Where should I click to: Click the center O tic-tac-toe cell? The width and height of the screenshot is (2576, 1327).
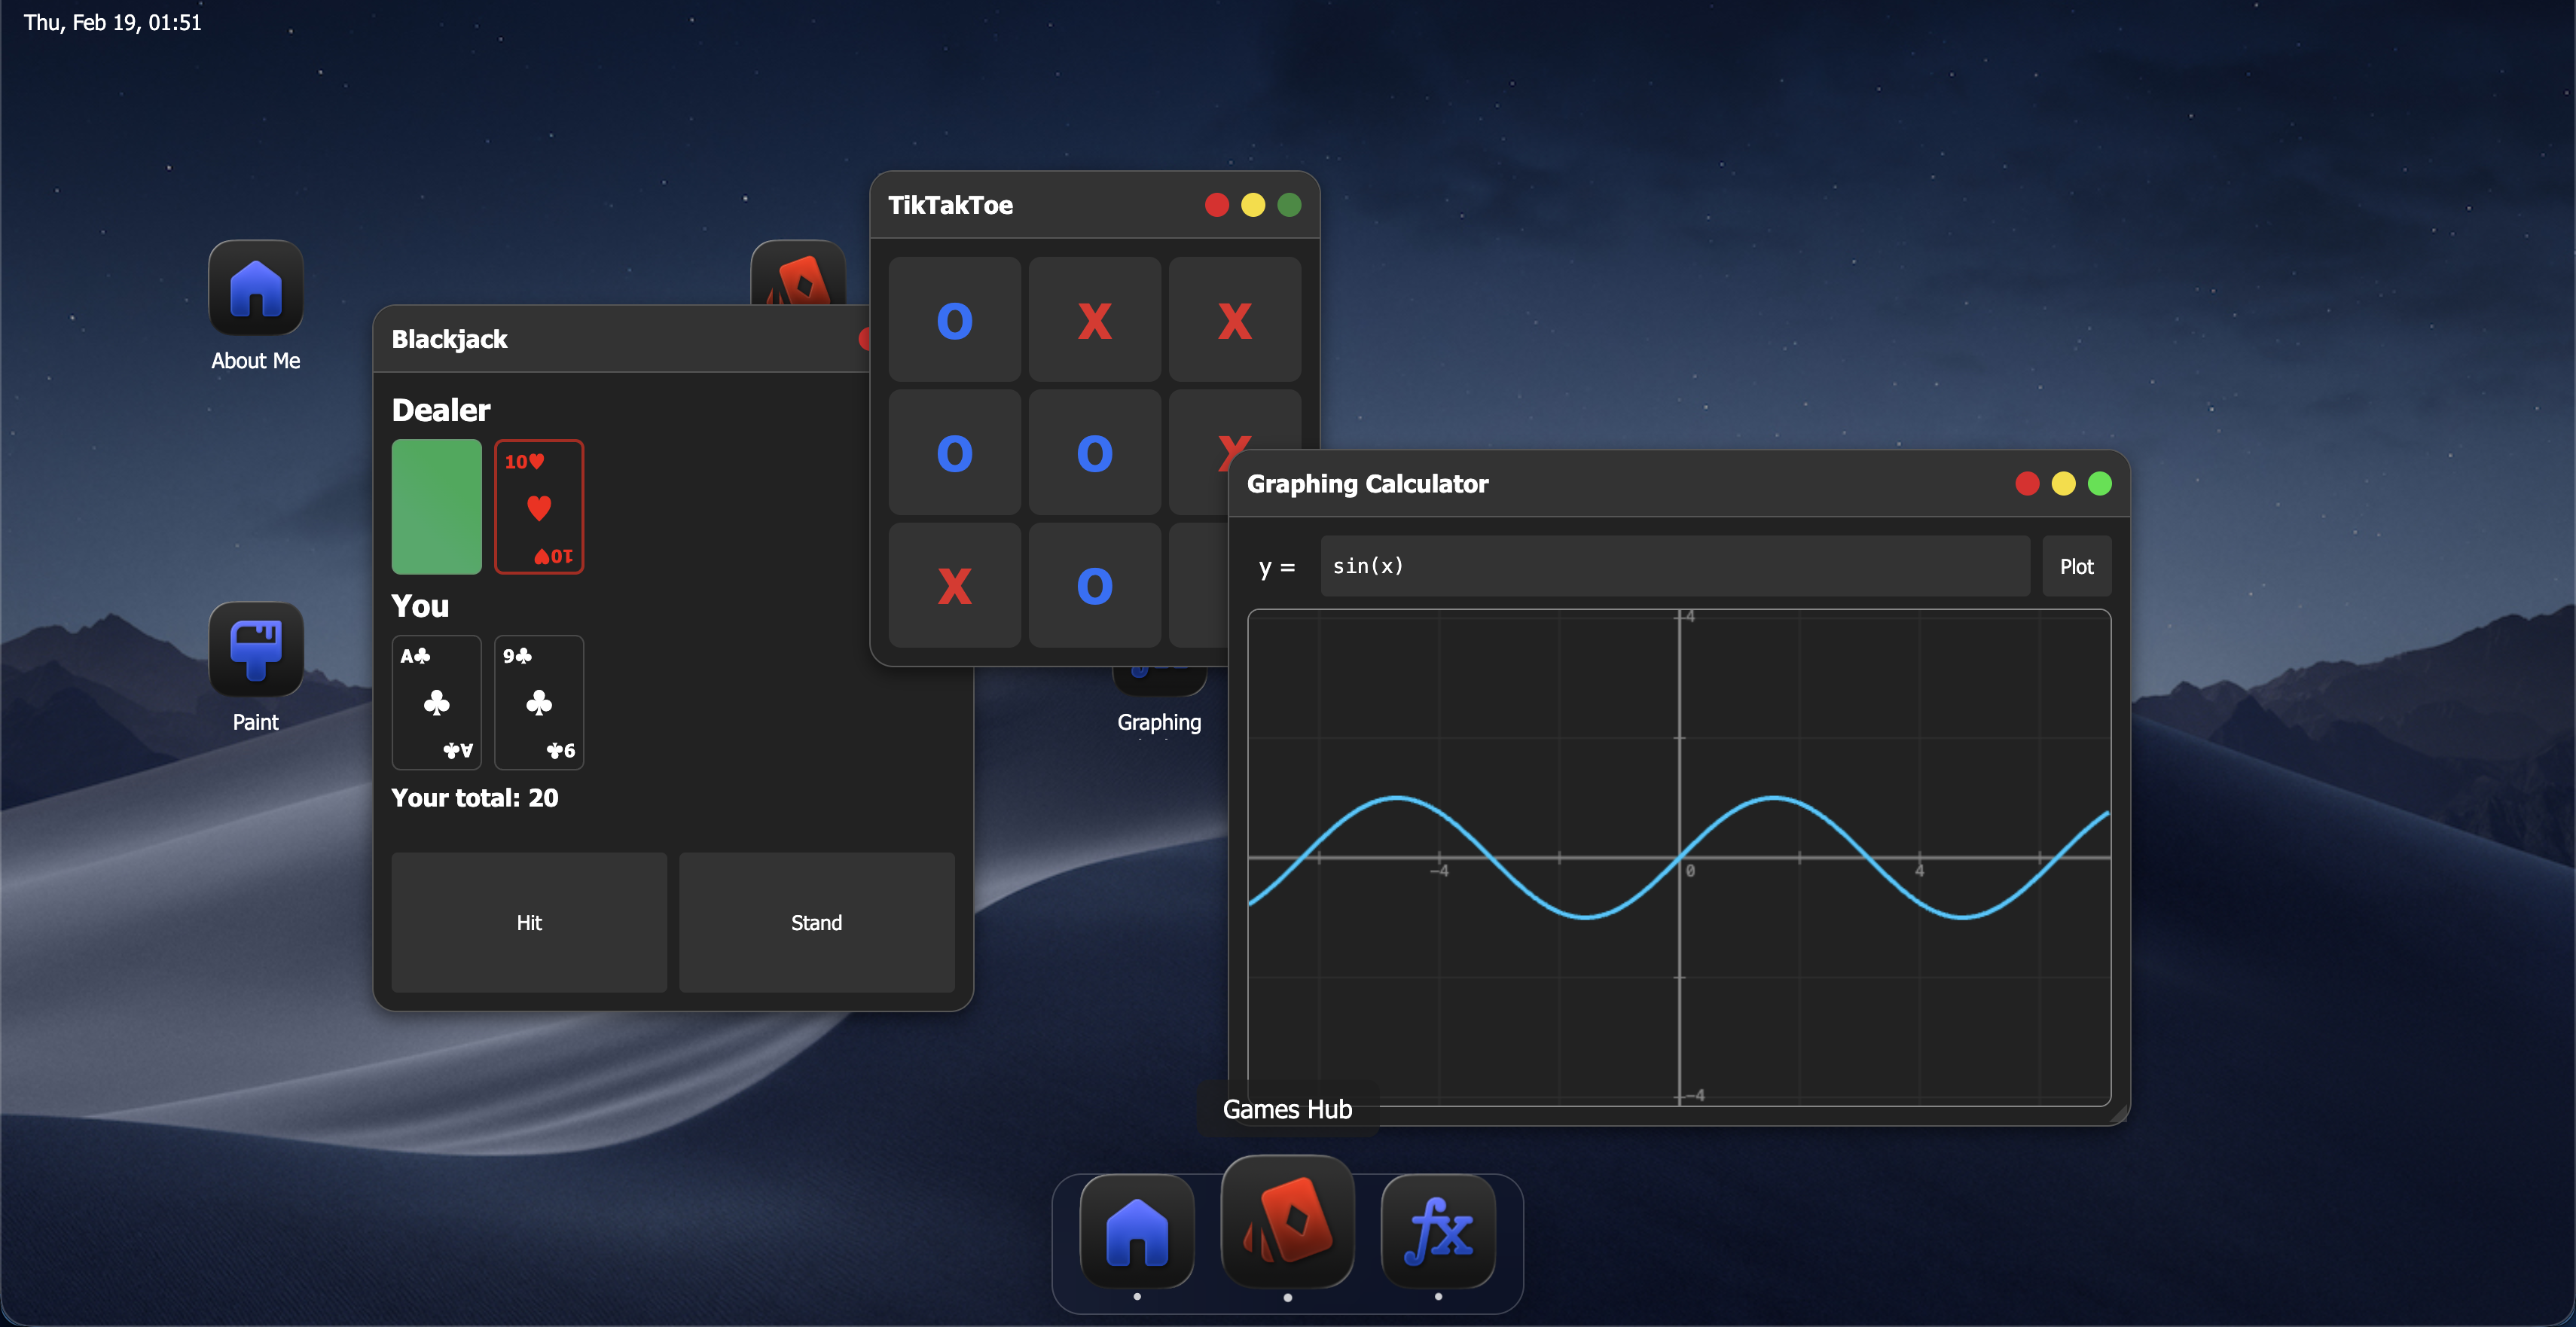[1094, 454]
